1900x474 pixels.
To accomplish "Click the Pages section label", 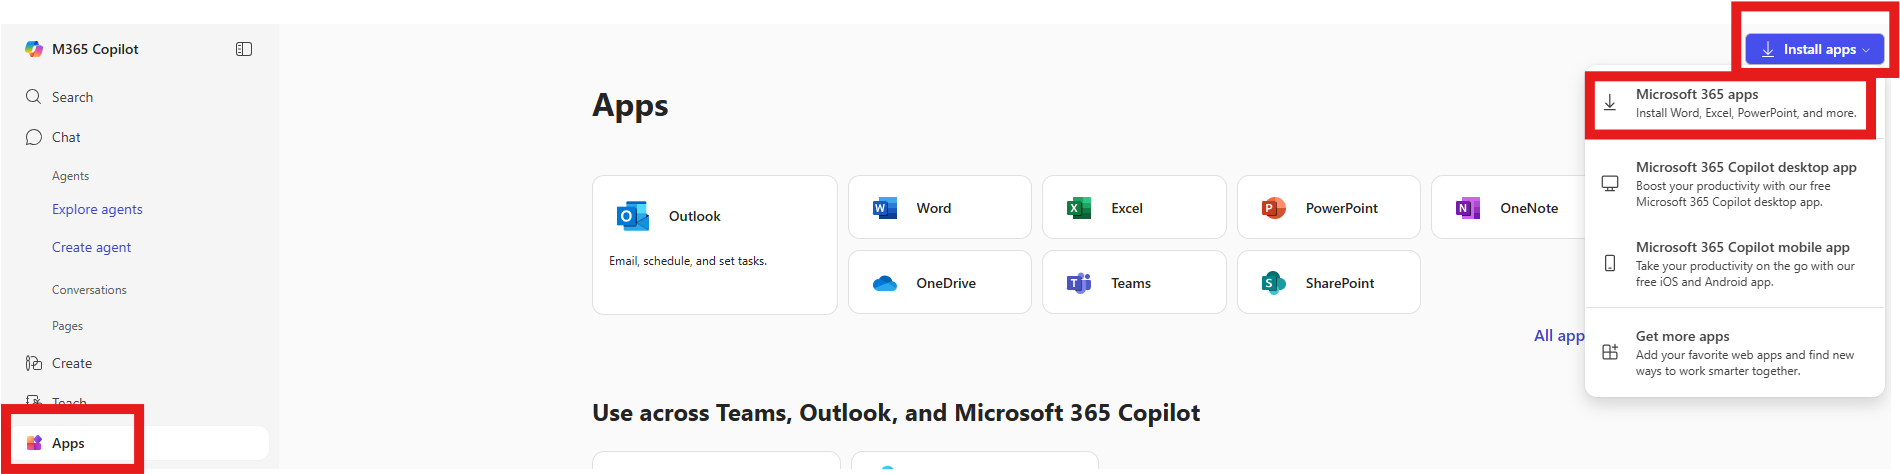I will point(67,326).
